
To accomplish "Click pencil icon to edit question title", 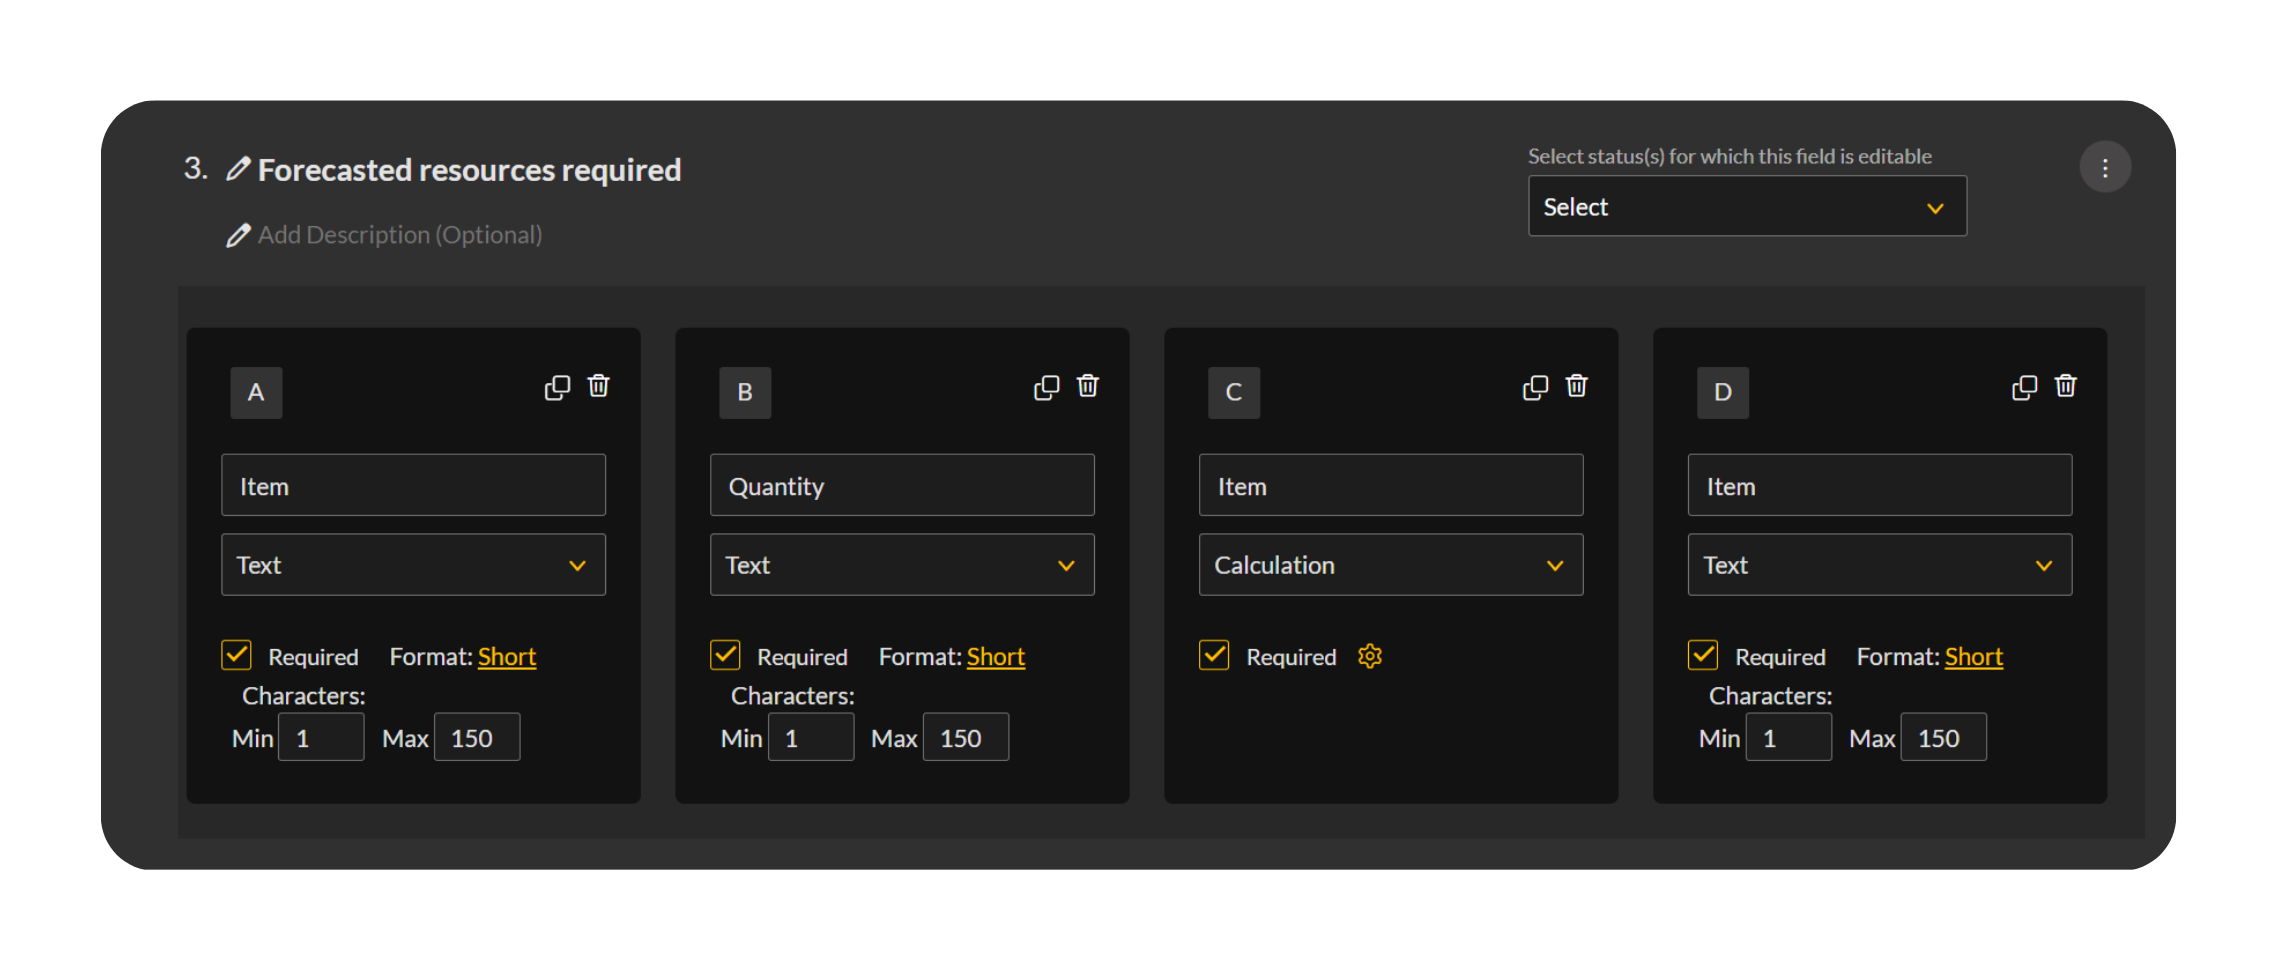I will click(238, 169).
